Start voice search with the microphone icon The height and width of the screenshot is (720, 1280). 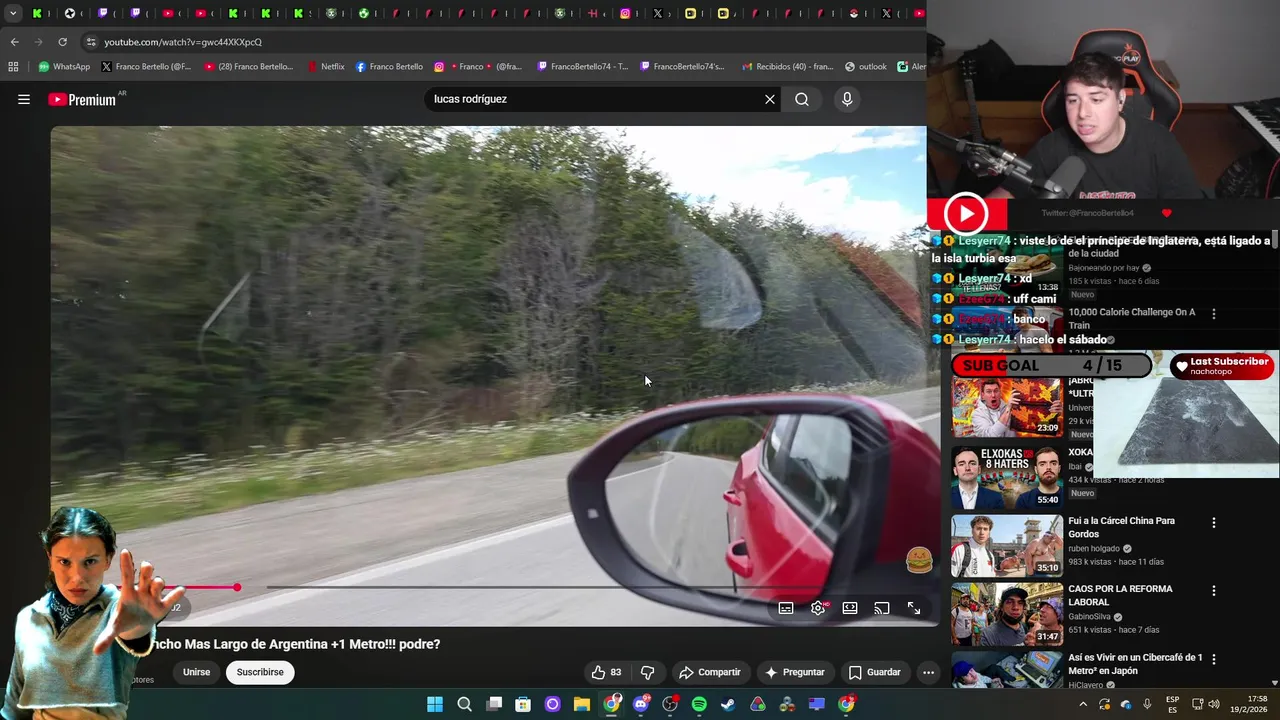[x=847, y=99]
